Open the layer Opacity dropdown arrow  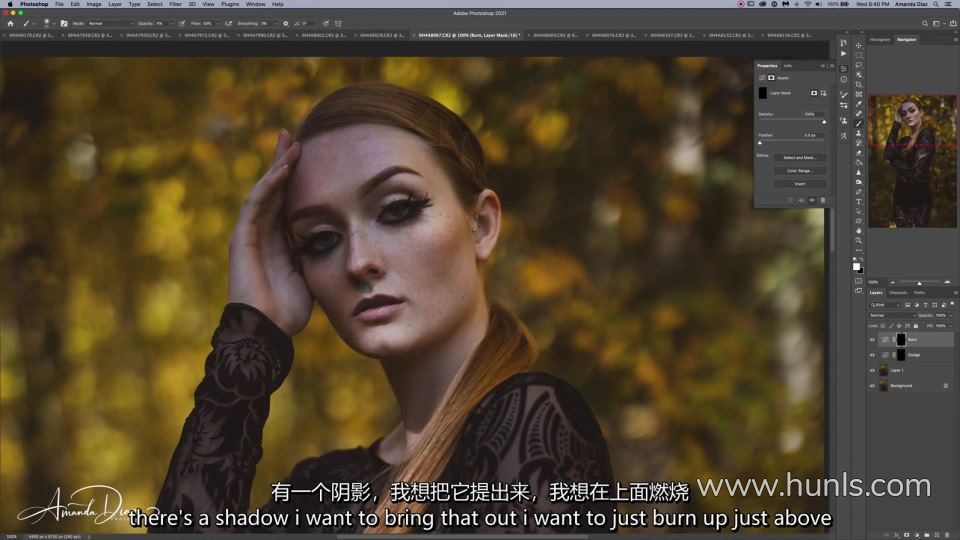tap(950, 315)
